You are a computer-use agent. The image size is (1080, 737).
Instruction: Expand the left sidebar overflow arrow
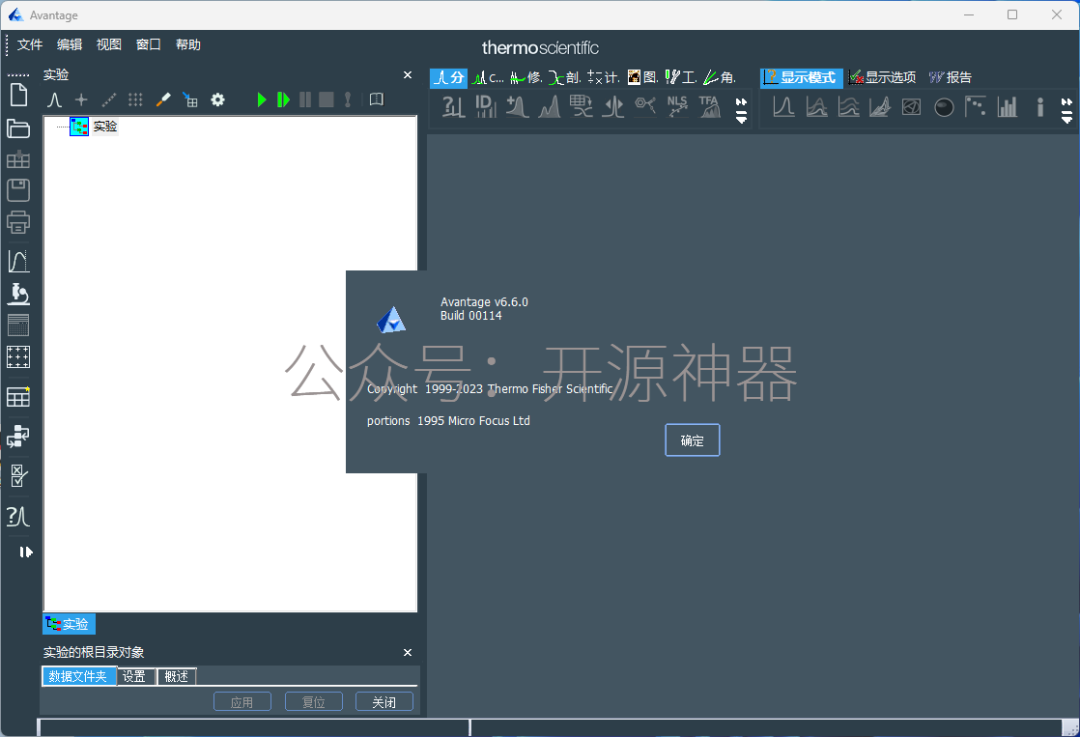25,552
